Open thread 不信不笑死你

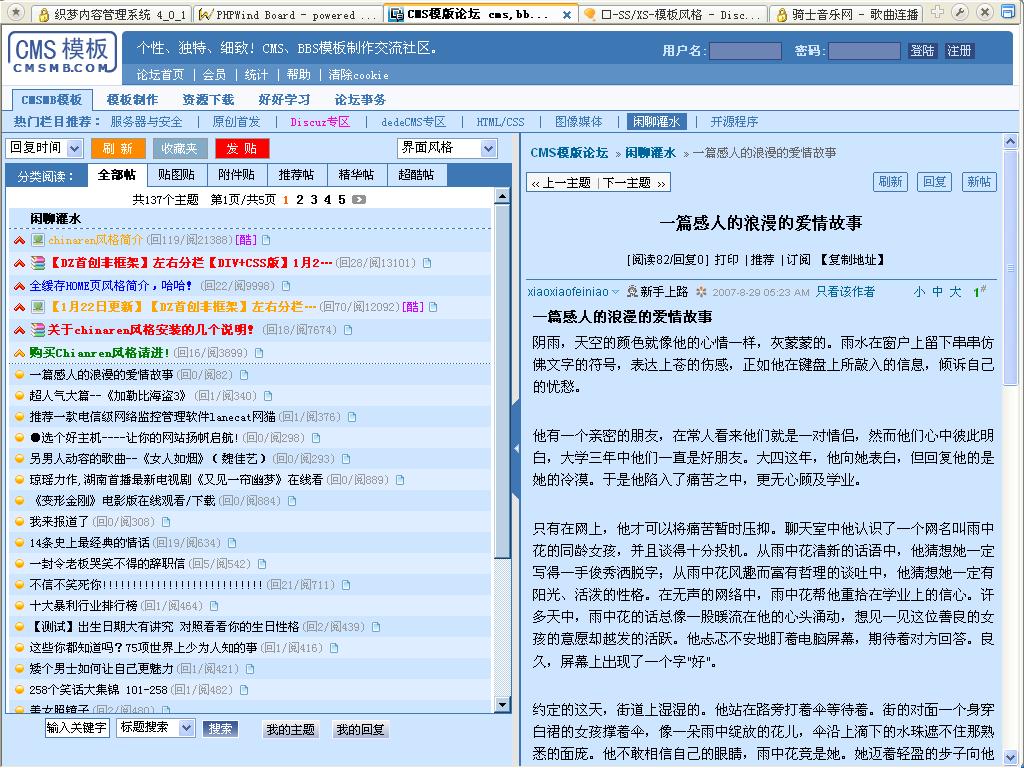click(146, 585)
